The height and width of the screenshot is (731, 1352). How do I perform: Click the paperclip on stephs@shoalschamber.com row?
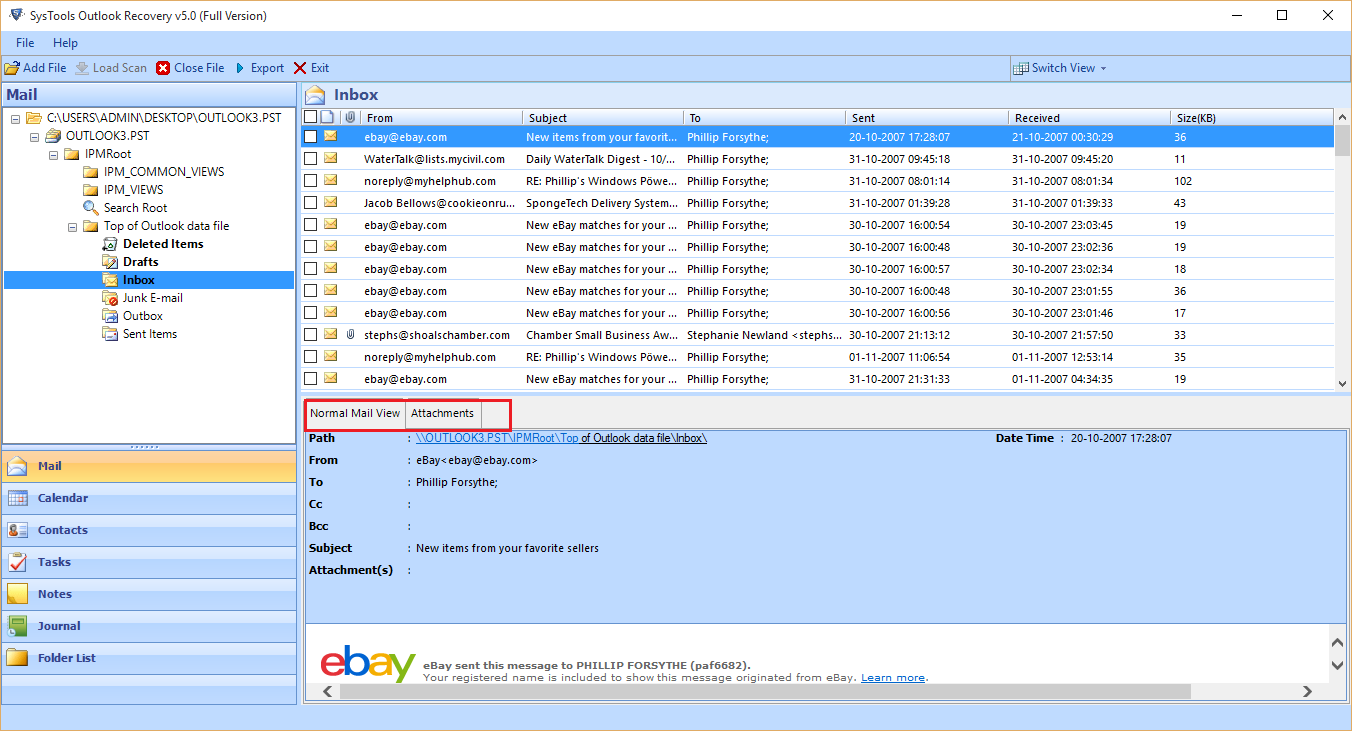coord(350,335)
